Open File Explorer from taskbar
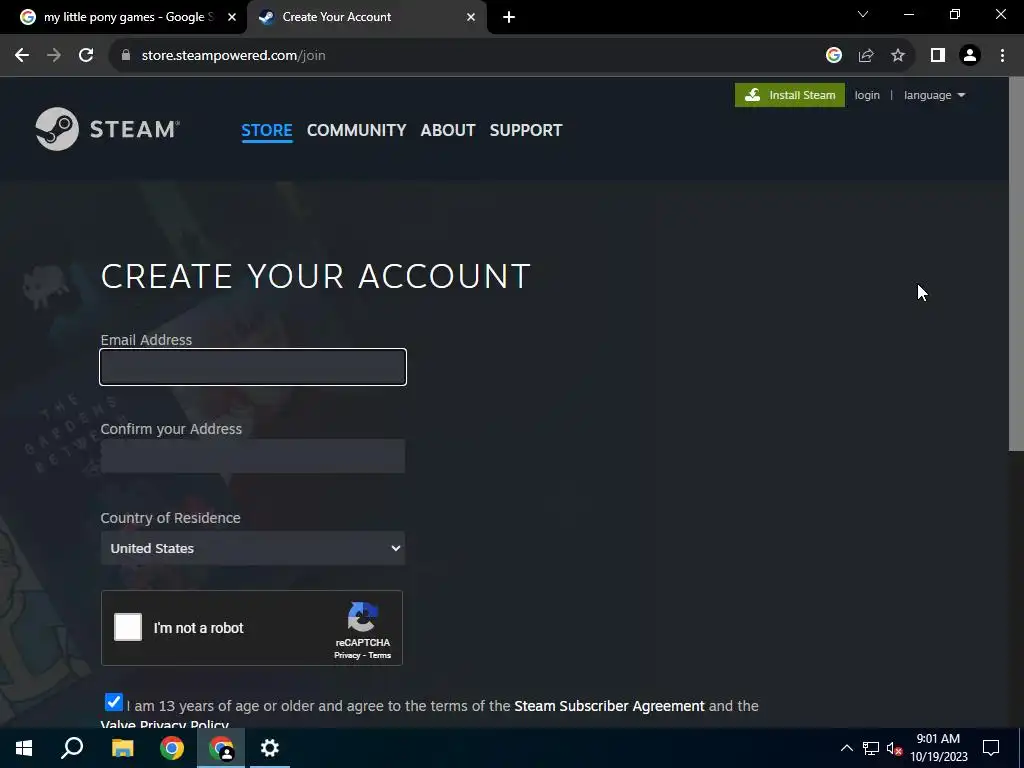The image size is (1024, 768). 122,748
